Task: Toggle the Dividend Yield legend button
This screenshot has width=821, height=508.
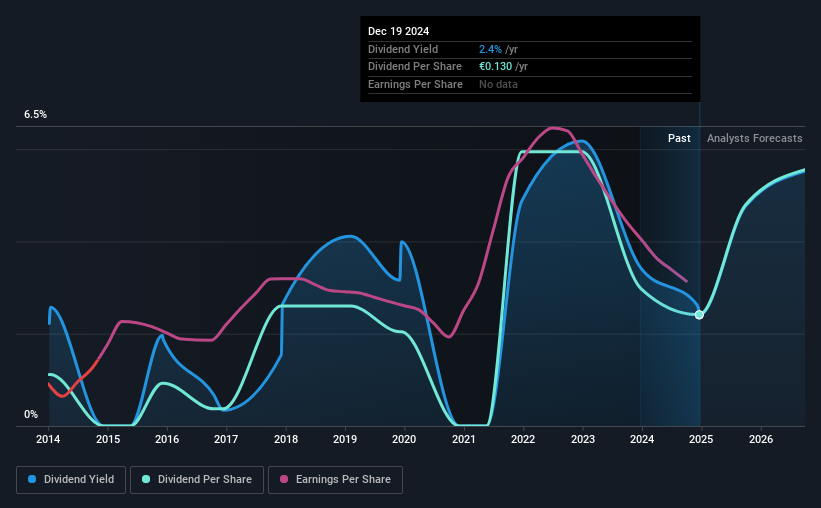Action: 71,480
